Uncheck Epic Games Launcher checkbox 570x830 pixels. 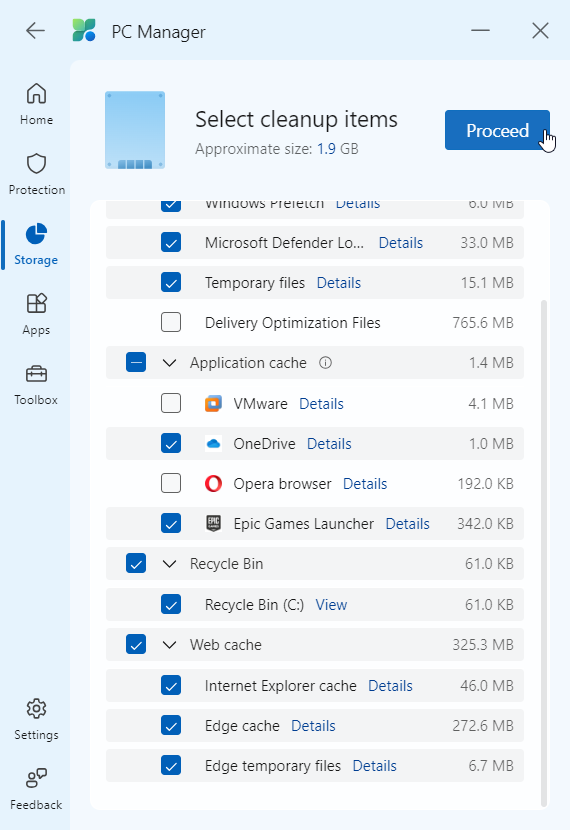click(x=171, y=524)
